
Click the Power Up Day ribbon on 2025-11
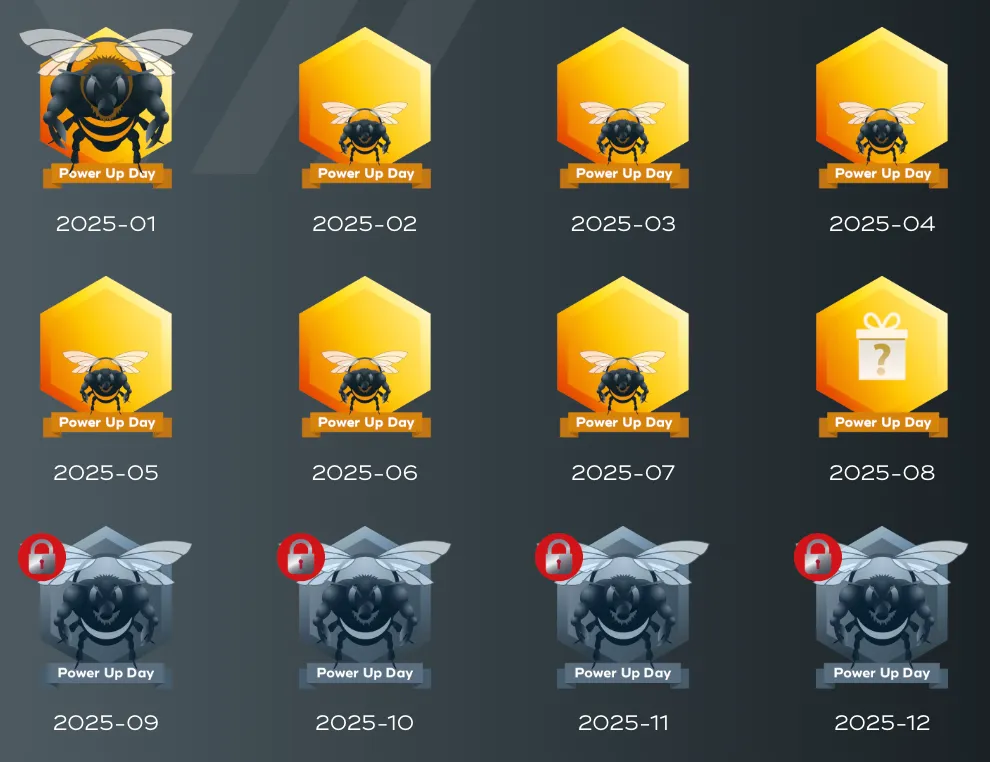623,674
